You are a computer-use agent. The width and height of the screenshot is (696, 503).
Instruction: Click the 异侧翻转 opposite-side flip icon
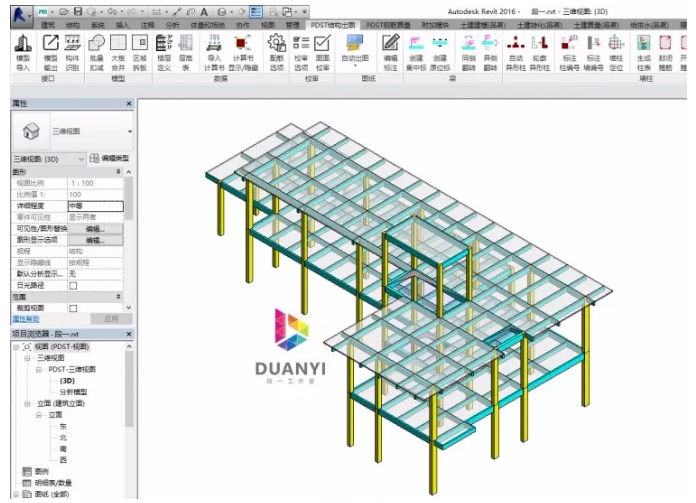point(490,44)
